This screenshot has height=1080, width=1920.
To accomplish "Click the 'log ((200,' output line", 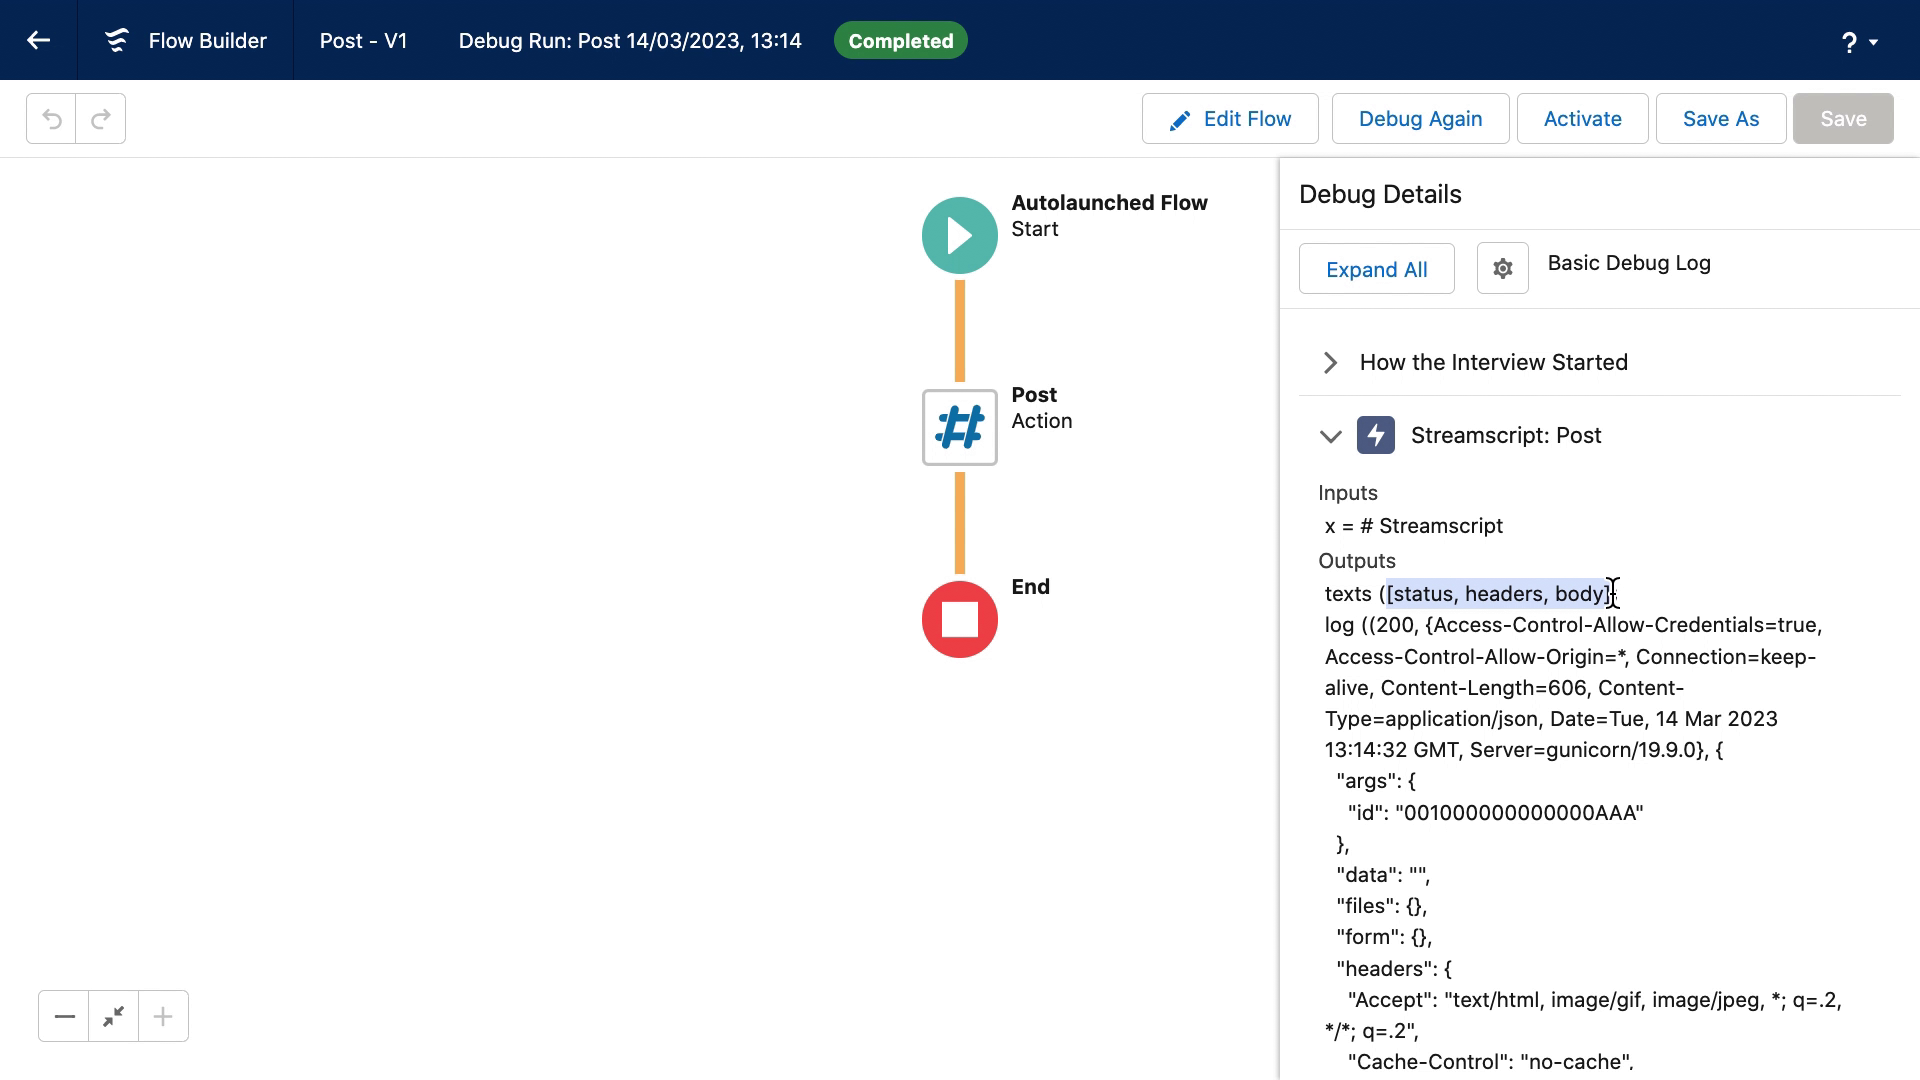I will (1574, 625).
